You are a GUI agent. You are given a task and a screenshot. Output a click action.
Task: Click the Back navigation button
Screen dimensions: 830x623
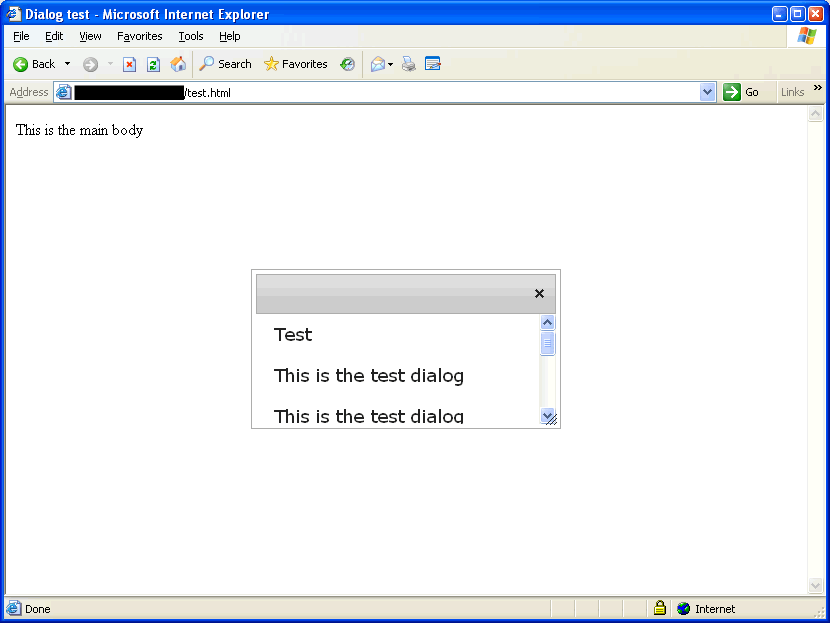34,64
